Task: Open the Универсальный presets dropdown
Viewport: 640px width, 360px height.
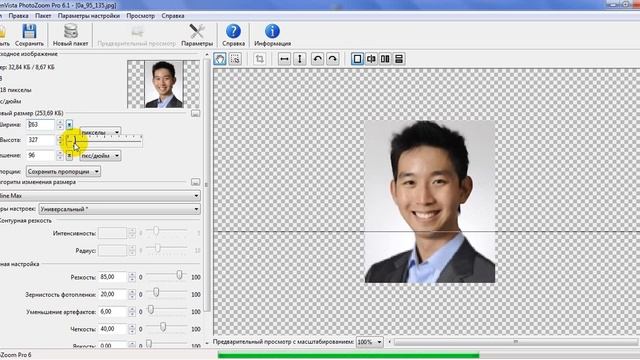Action: pyautogui.click(x=119, y=209)
